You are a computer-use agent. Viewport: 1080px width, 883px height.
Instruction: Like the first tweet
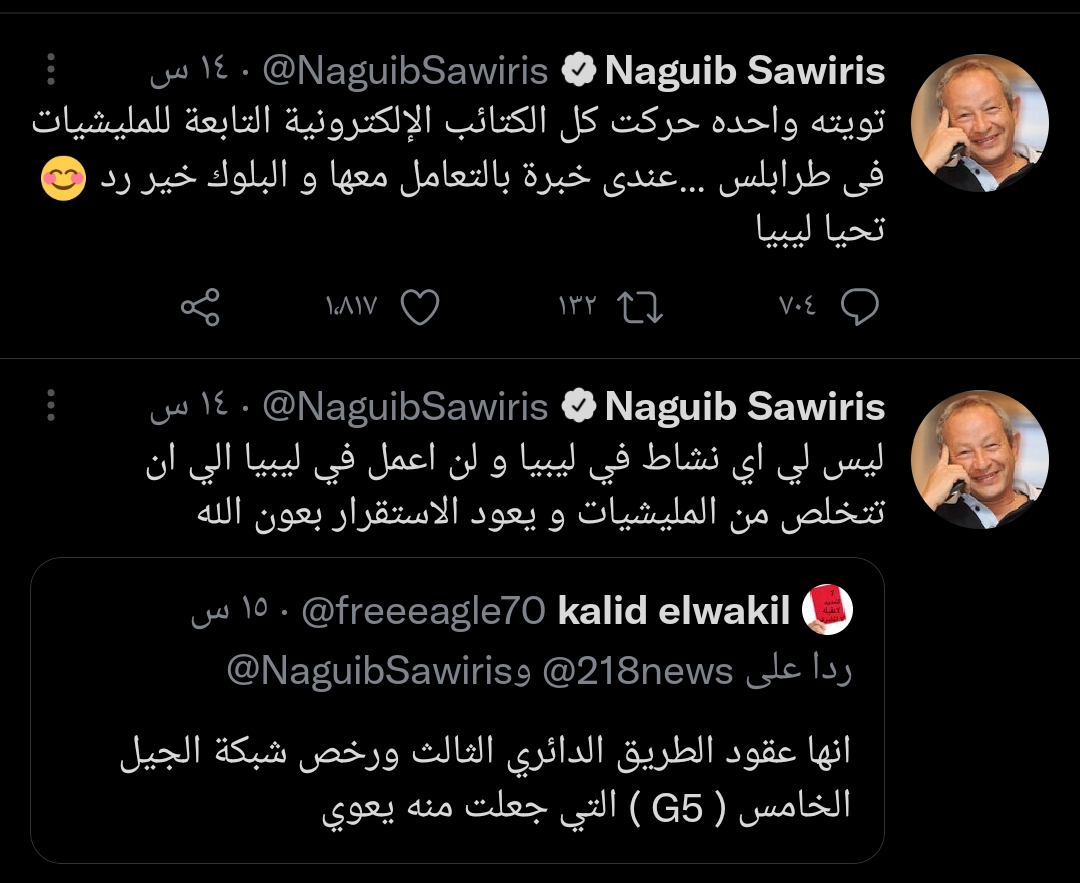click(420, 307)
